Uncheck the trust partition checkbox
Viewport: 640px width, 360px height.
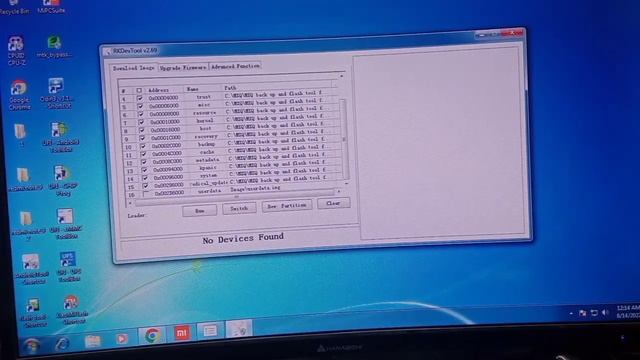click(x=140, y=98)
